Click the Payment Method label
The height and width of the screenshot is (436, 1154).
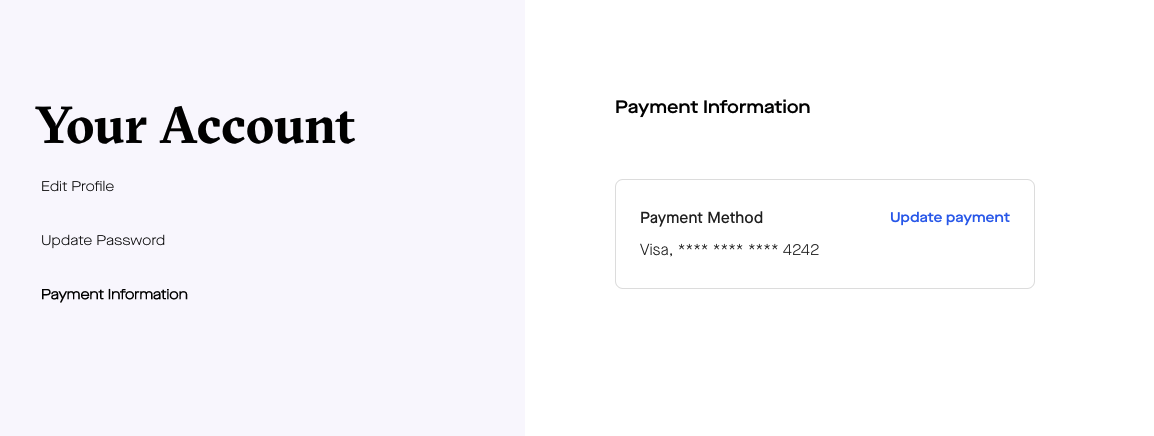pos(701,217)
